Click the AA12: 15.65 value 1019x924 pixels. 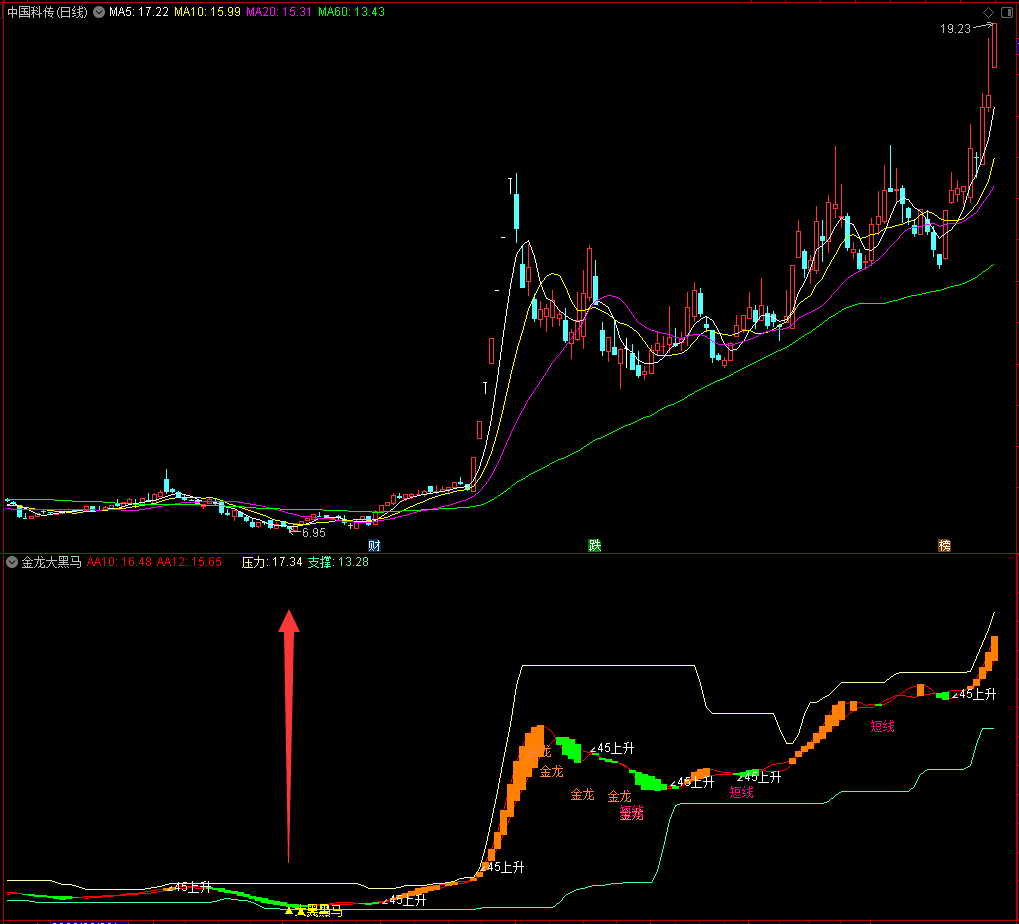tap(189, 562)
